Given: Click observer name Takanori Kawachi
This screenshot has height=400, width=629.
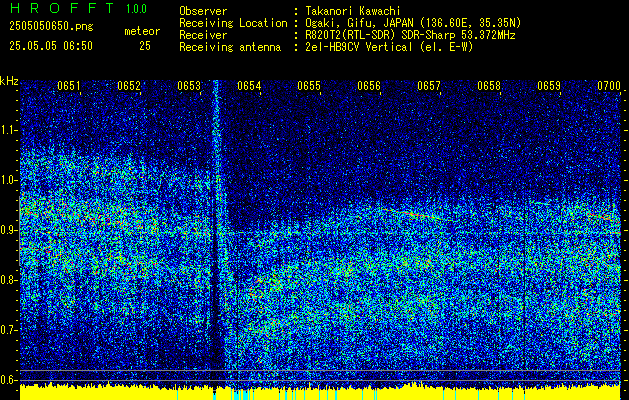Looking at the screenshot, I should [x=353, y=11].
